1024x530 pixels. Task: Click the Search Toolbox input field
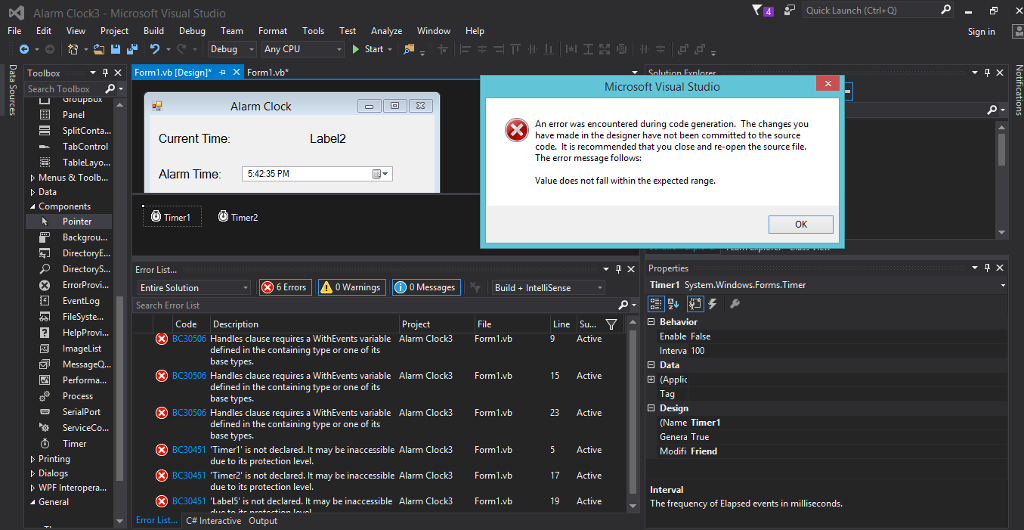[63, 89]
